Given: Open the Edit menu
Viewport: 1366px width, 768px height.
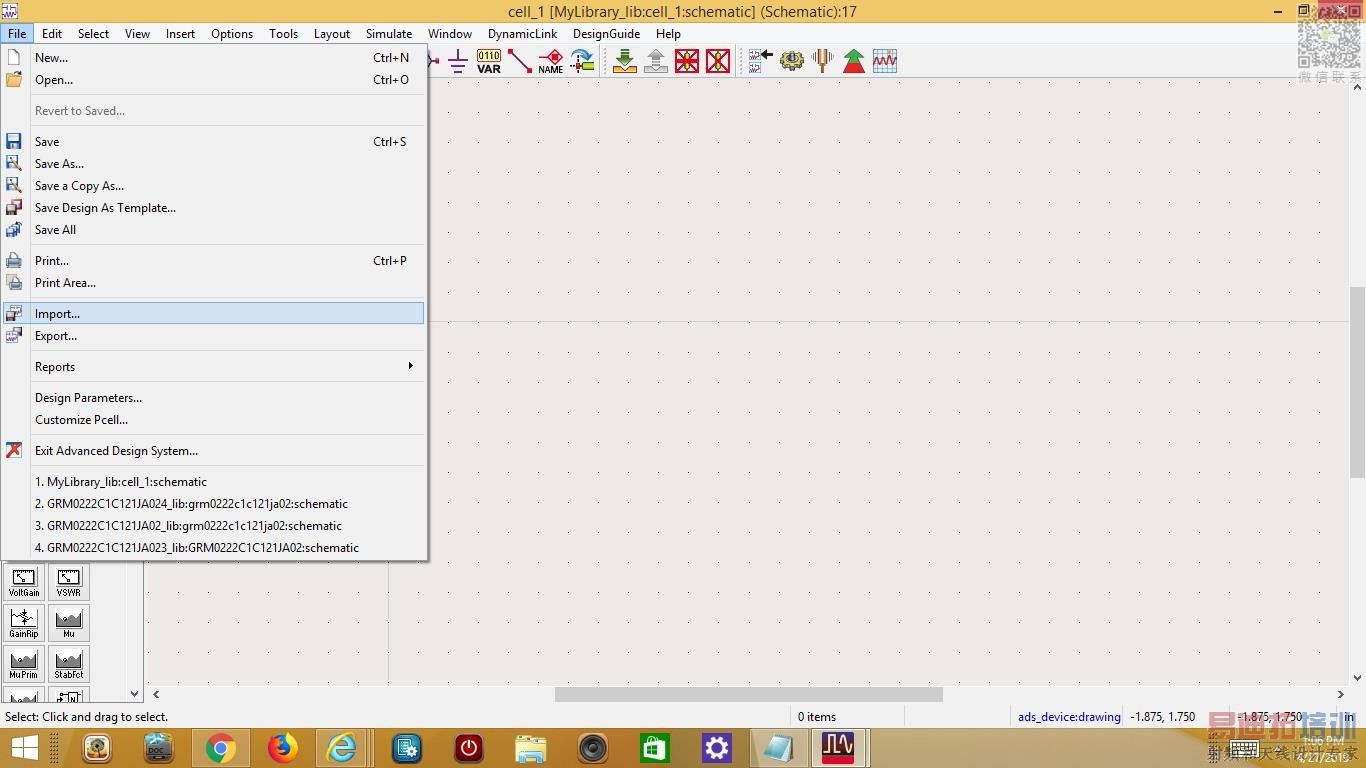Looking at the screenshot, I should (x=52, y=33).
